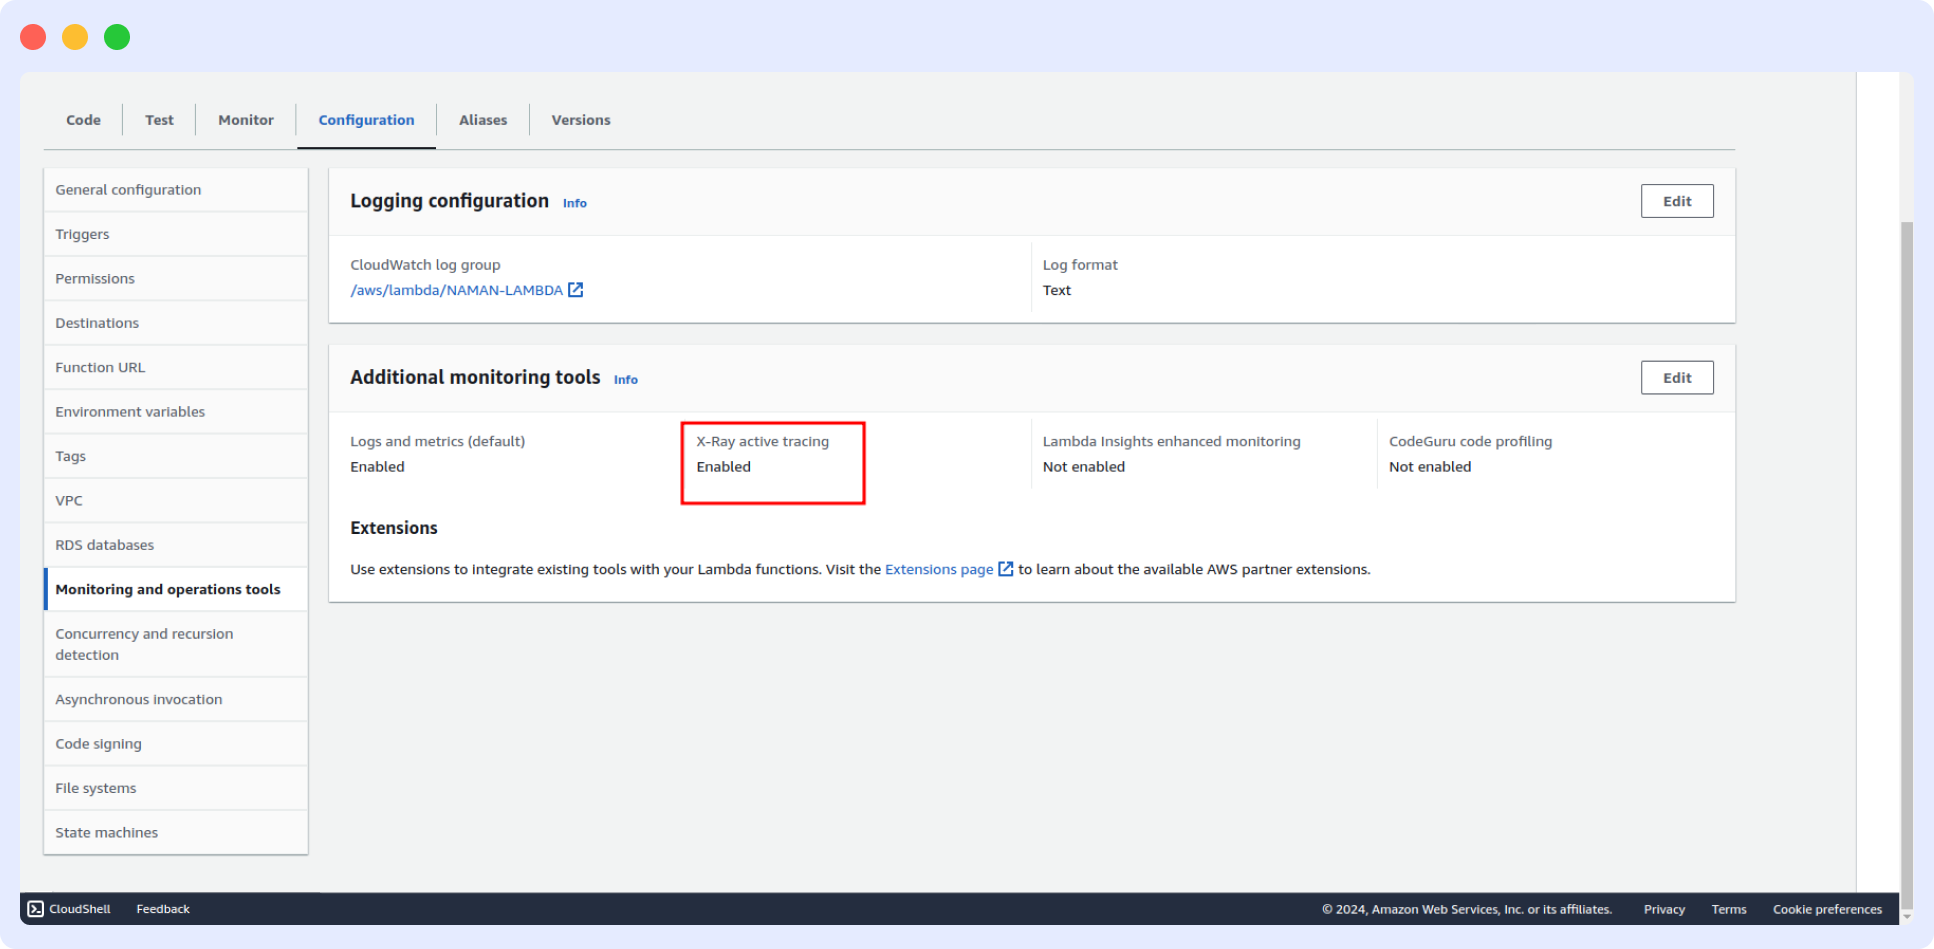Click the yellow minimize window button
This screenshot has height=949, width=1934.
(75, 37)
